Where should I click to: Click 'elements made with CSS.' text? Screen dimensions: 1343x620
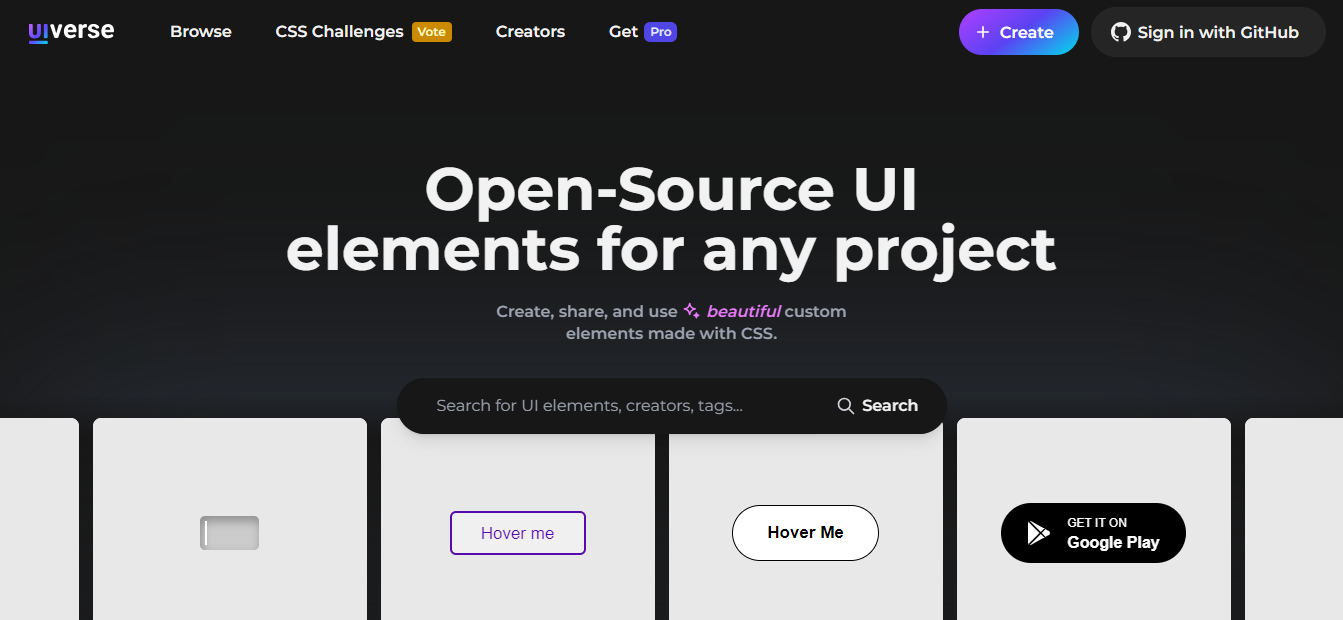pyautogui.click(x=671, y=333)
